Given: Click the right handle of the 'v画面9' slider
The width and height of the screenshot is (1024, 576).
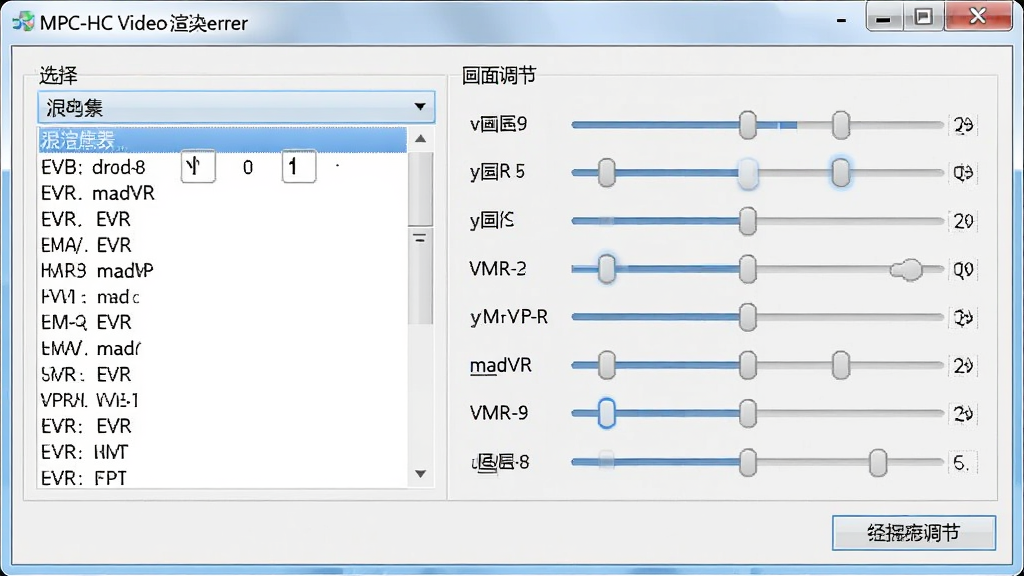Looking at the screenshot, I should [841, 125].
